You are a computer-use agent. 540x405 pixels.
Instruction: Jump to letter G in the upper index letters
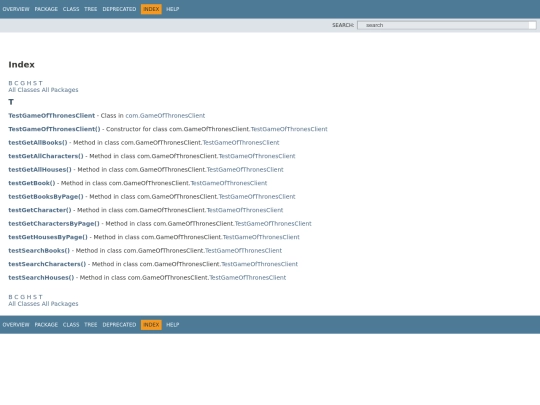(23, 83)
